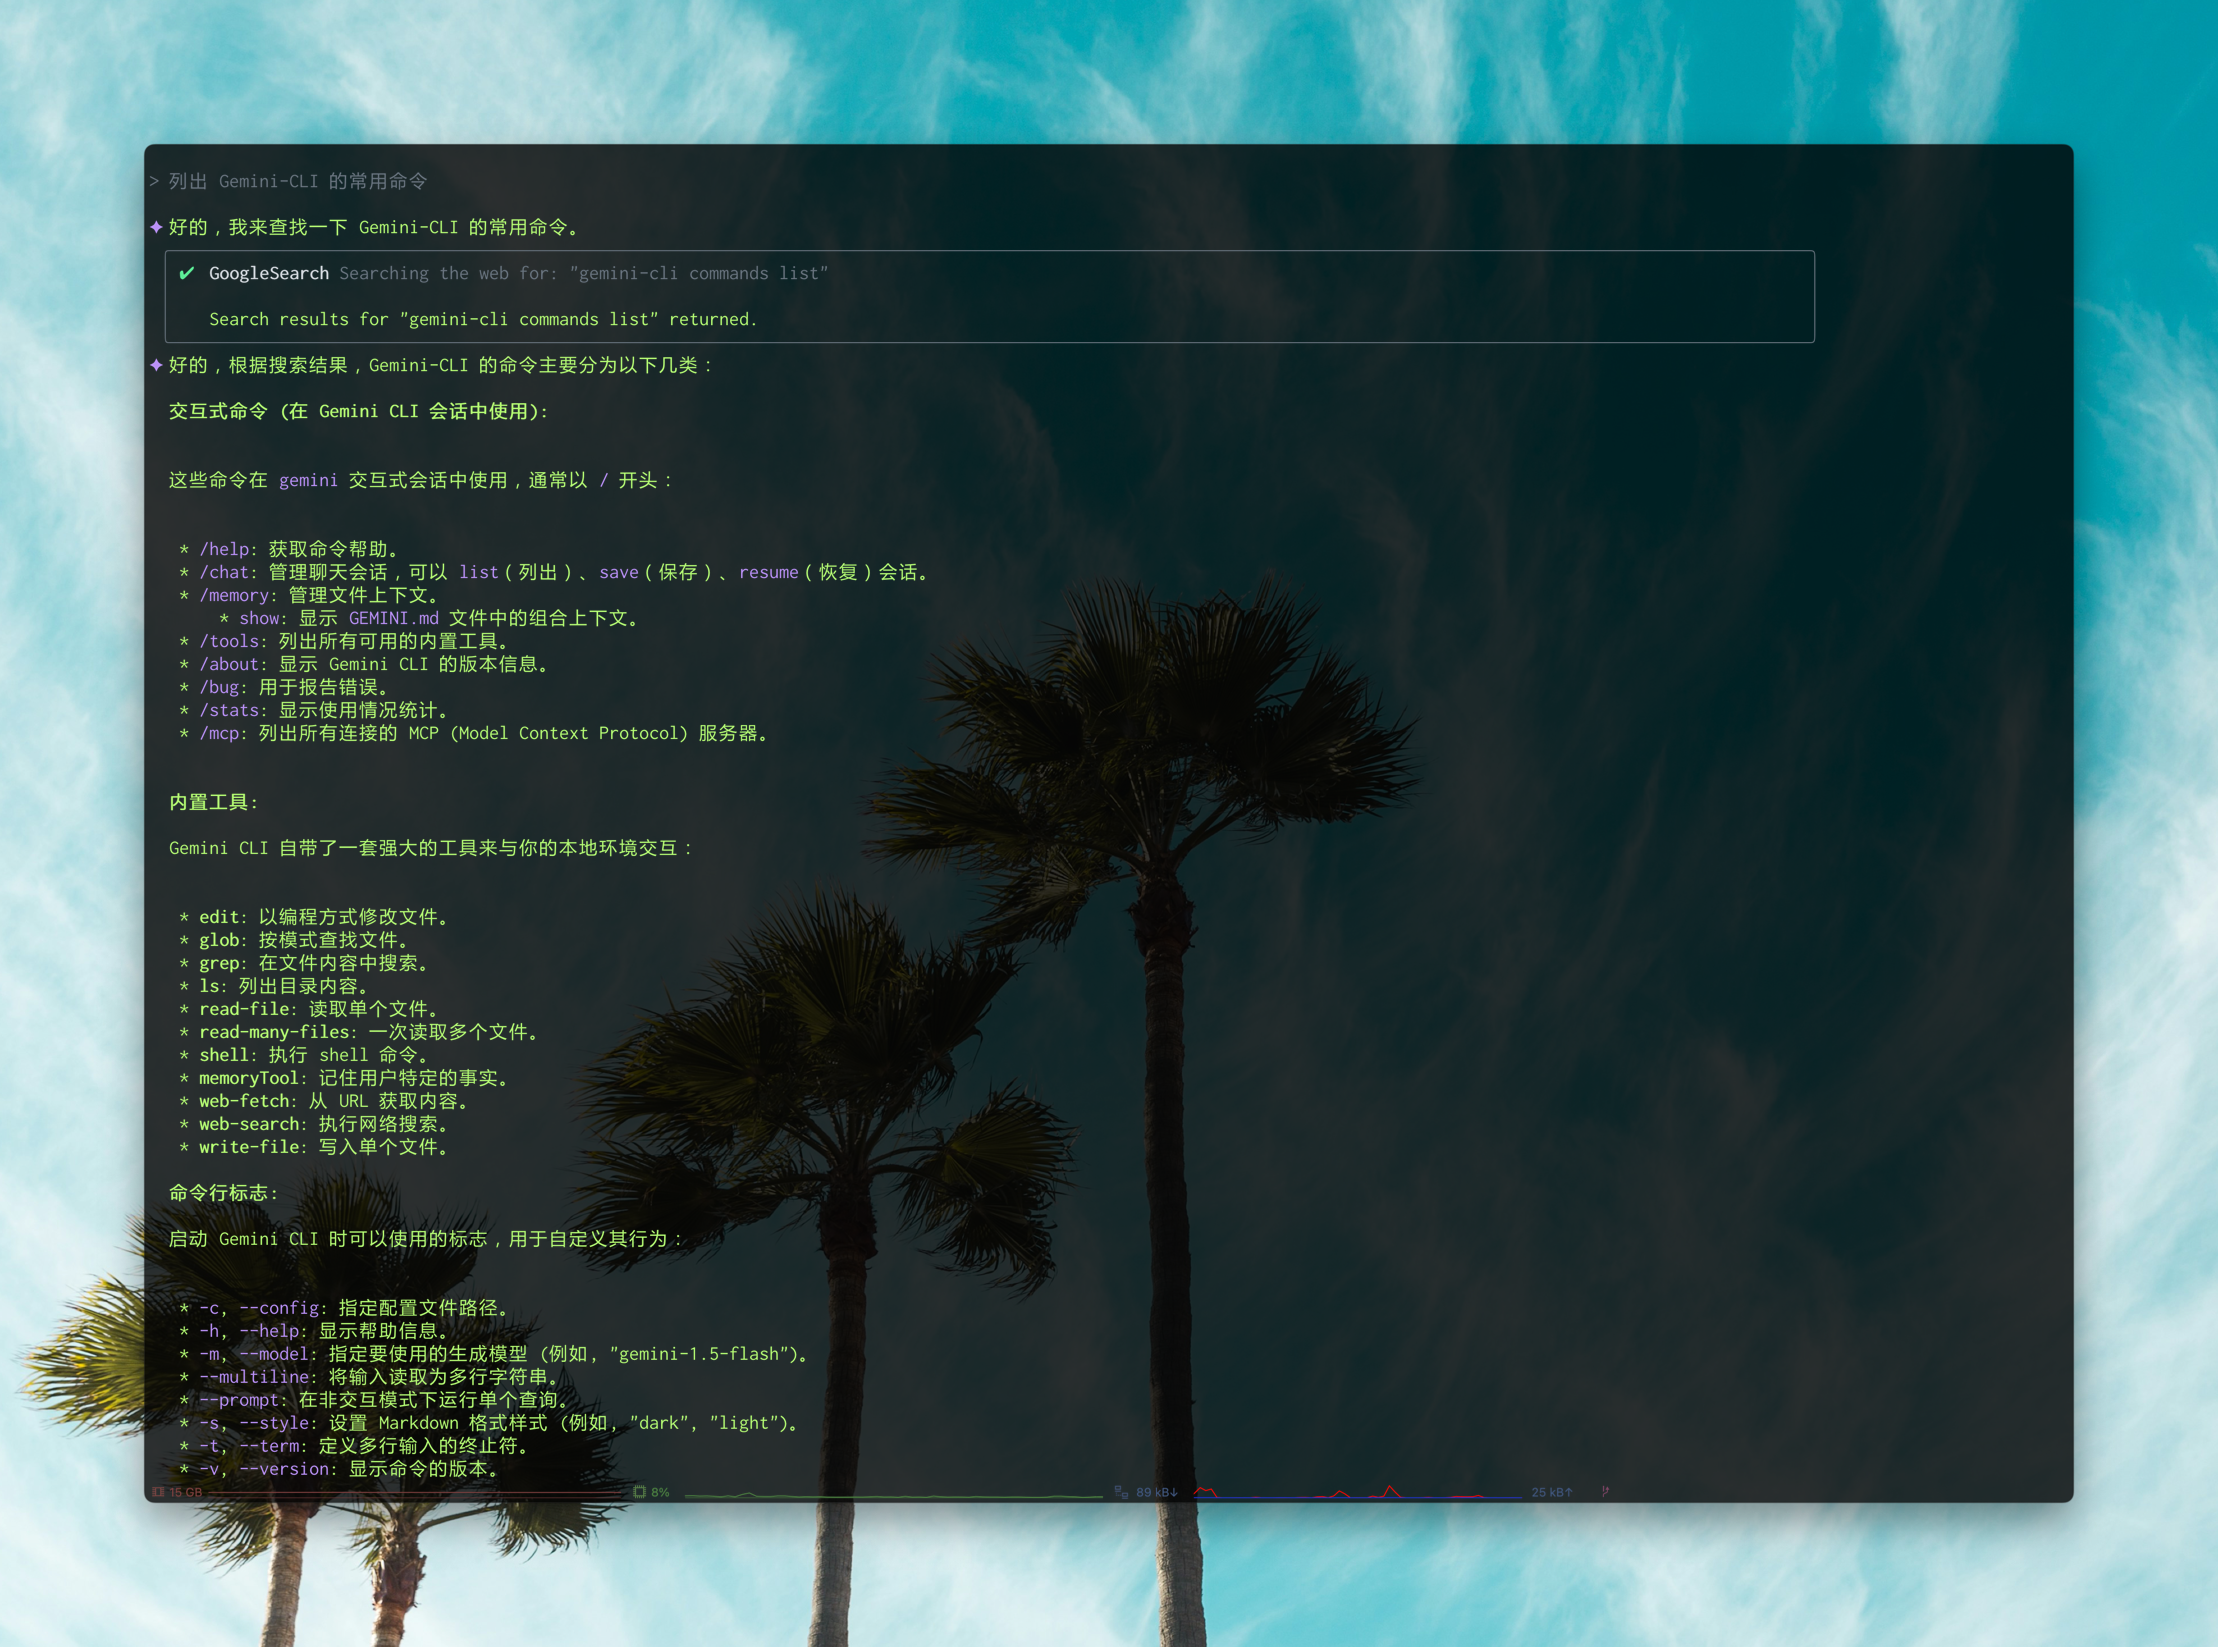Click the green checkmark next to GoogleSearch

click(186, 273)
